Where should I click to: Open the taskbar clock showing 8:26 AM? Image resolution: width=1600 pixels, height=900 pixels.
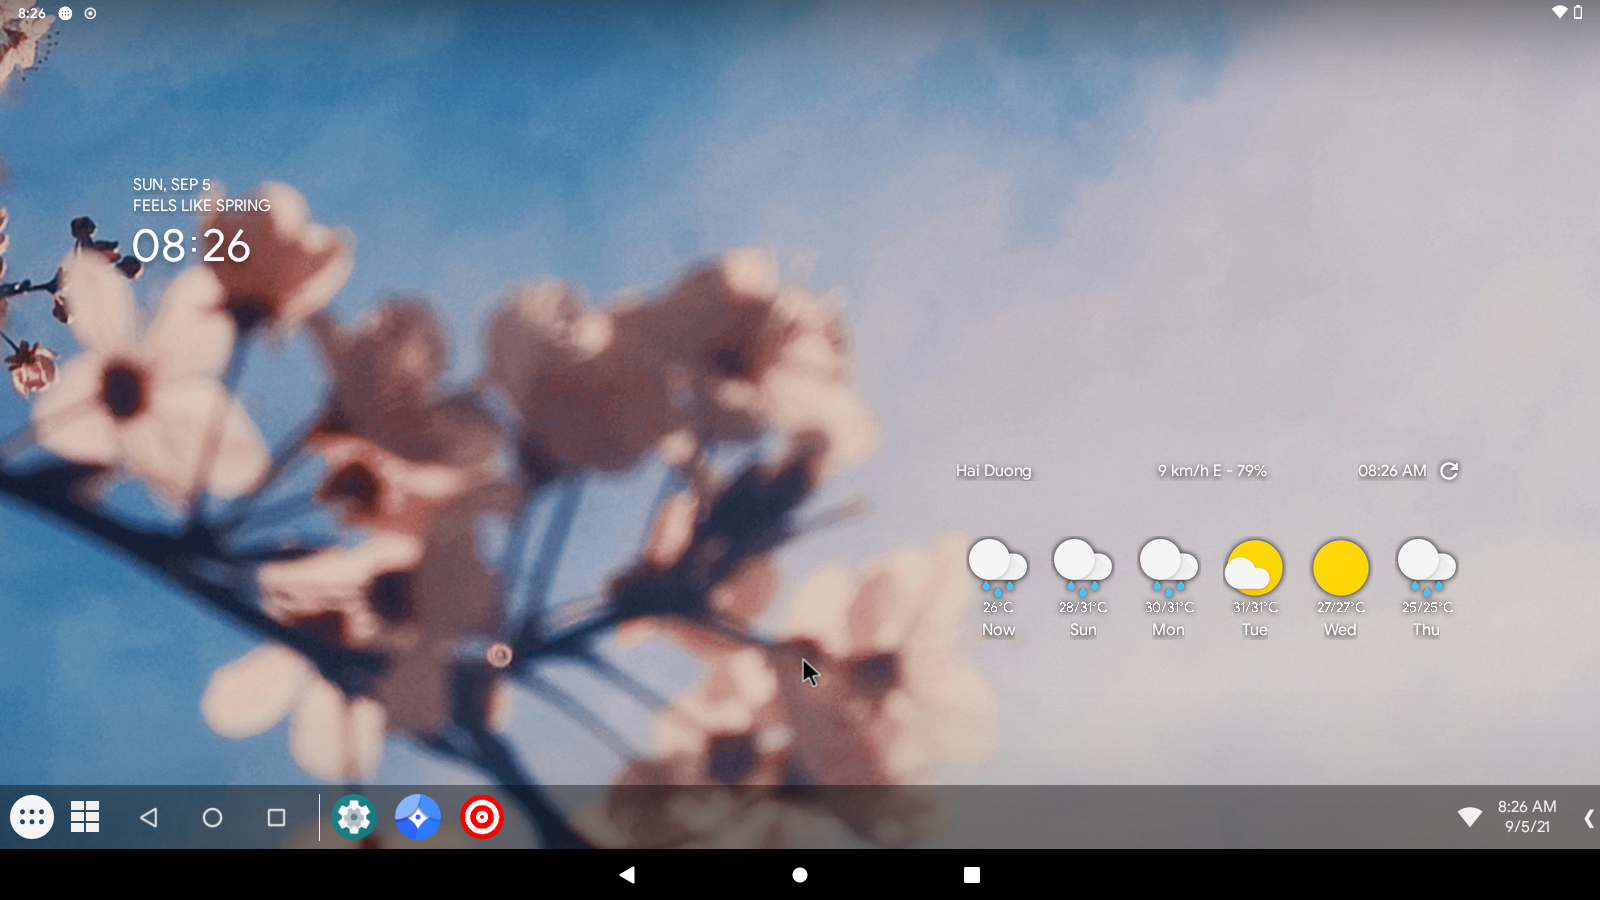[1527, 816]
